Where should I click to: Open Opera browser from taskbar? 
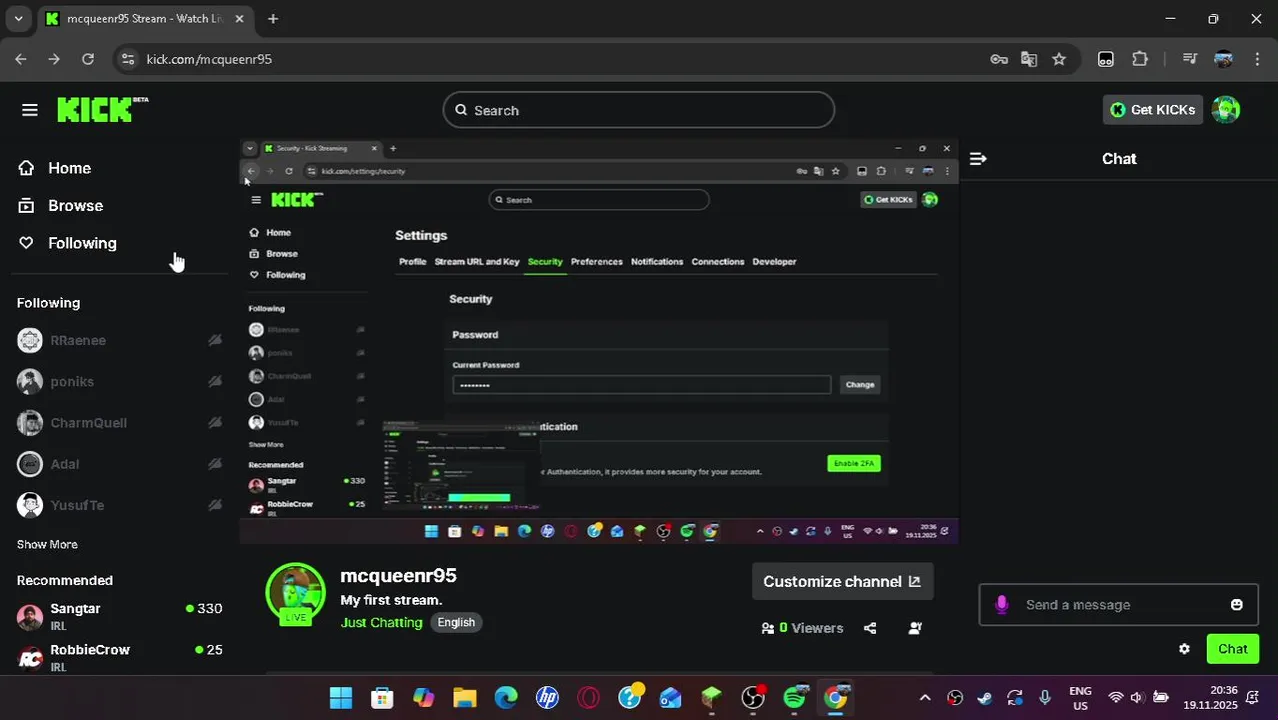588,697
